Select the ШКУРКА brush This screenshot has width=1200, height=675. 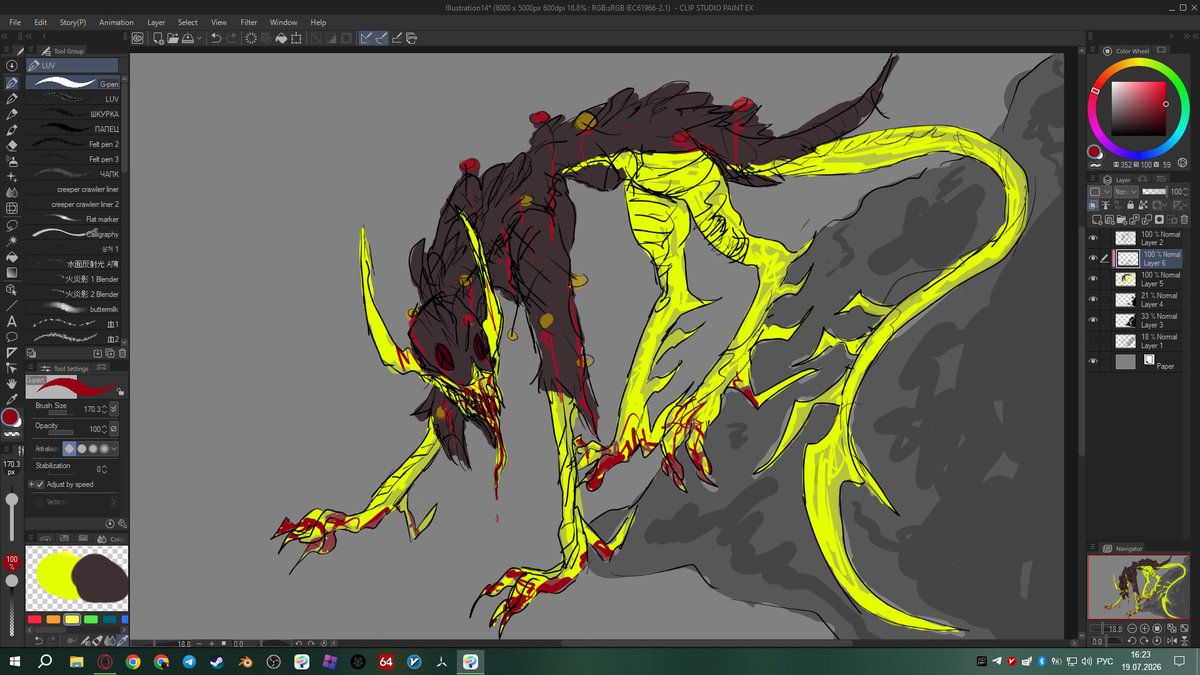73,114
